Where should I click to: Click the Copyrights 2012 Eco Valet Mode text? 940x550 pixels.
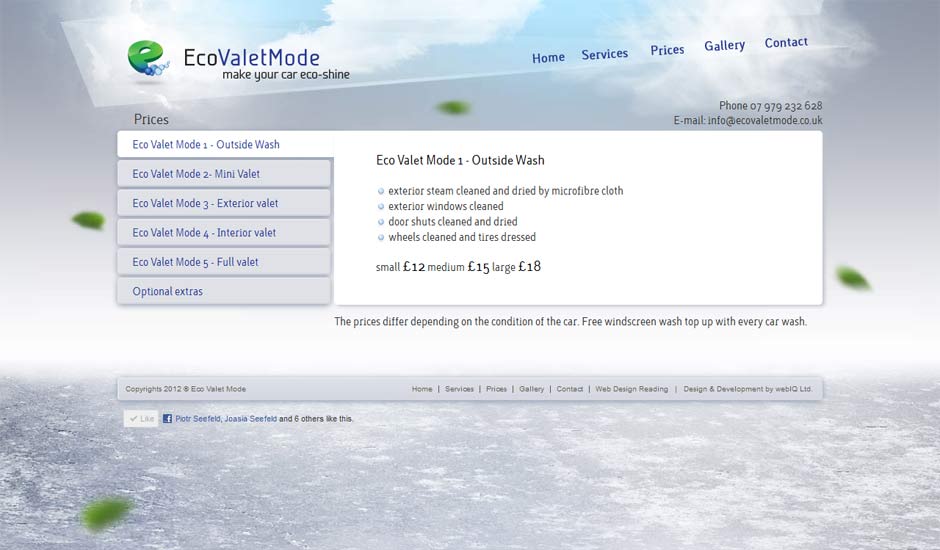pyautogui.click(x=186, y=389)
